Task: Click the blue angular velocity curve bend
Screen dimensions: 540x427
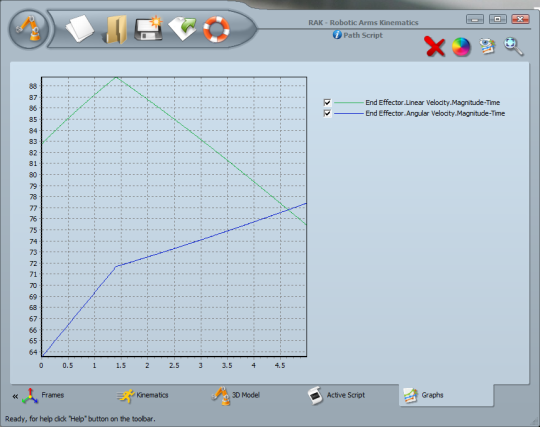Action: (x=116, y=266)
